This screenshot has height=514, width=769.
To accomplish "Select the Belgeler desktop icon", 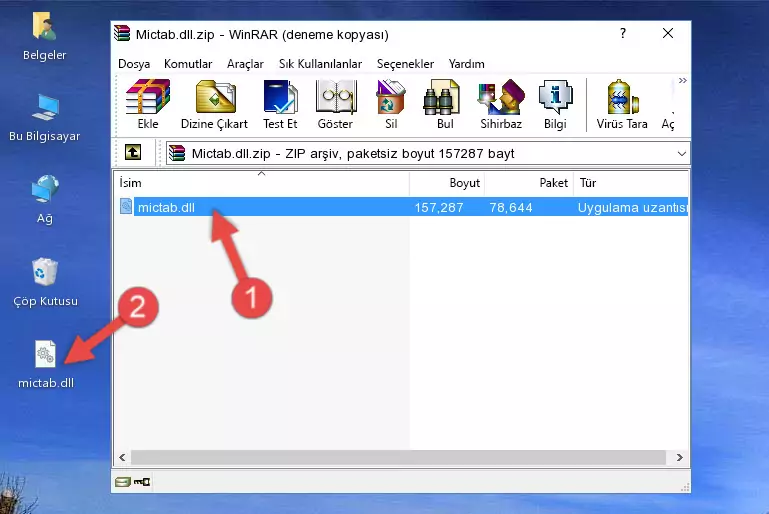I will [x=45, y=37].
